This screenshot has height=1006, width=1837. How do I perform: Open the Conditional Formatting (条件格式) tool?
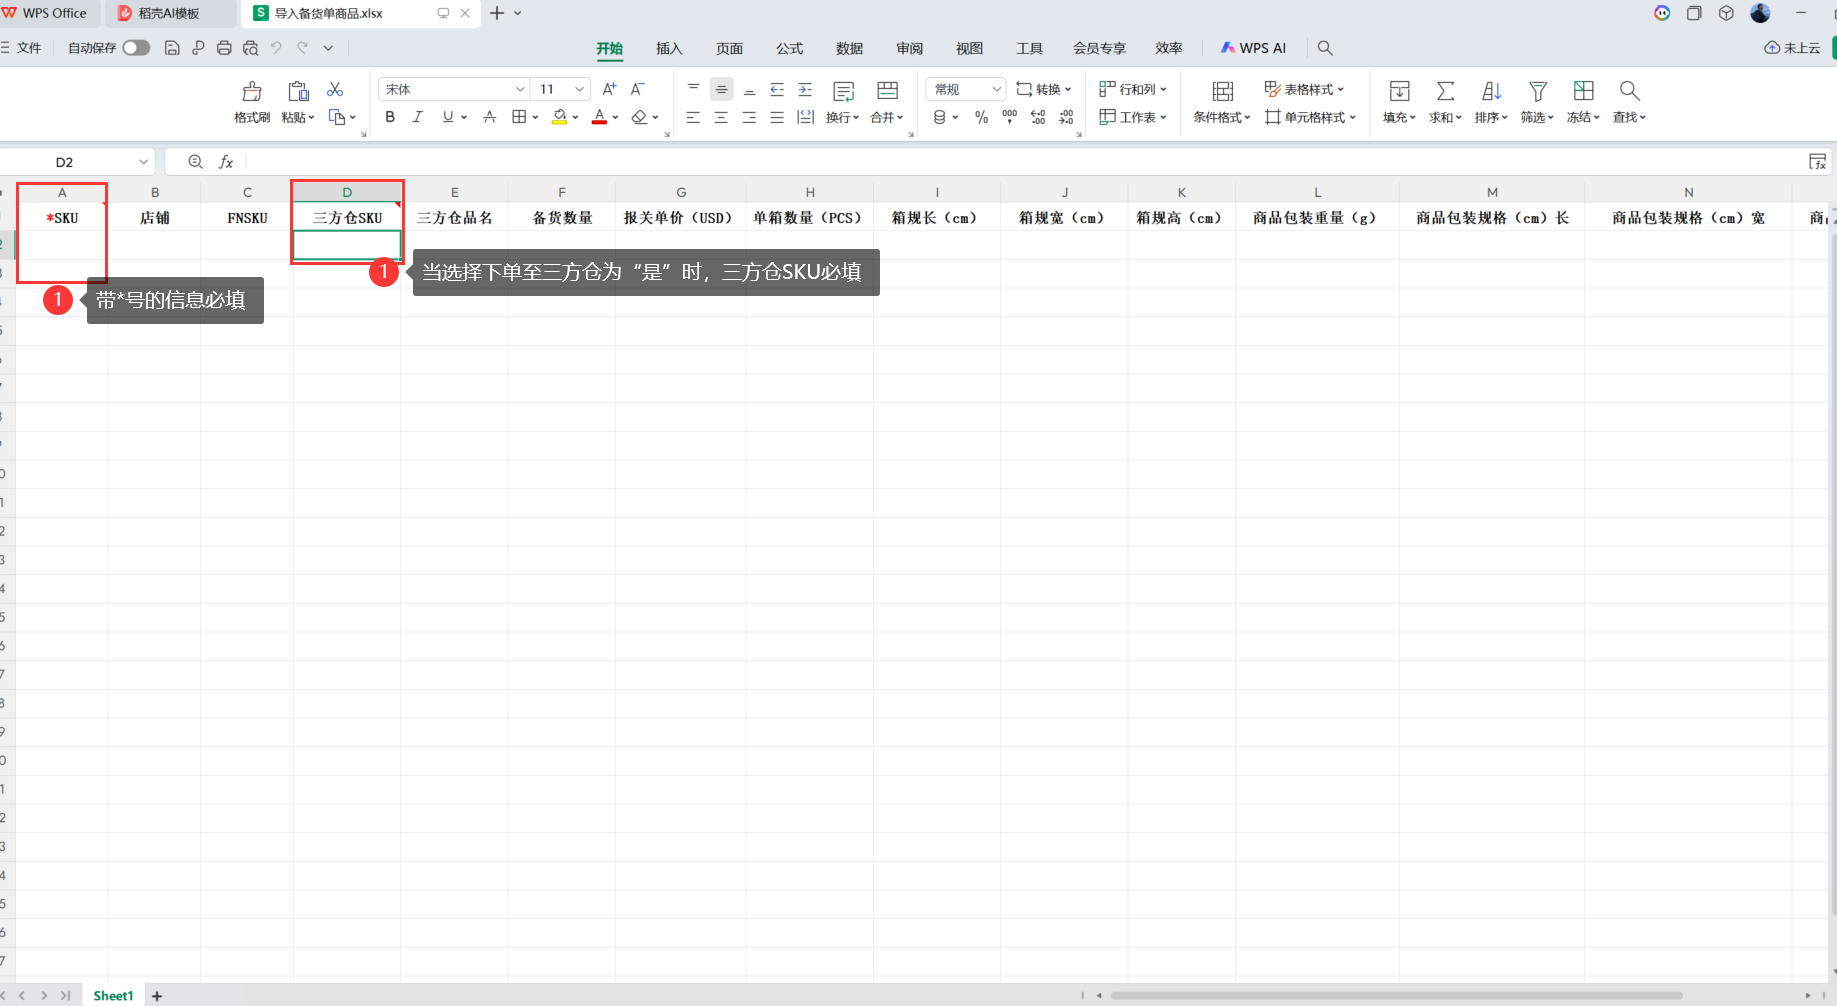[x=1221, y=92]
